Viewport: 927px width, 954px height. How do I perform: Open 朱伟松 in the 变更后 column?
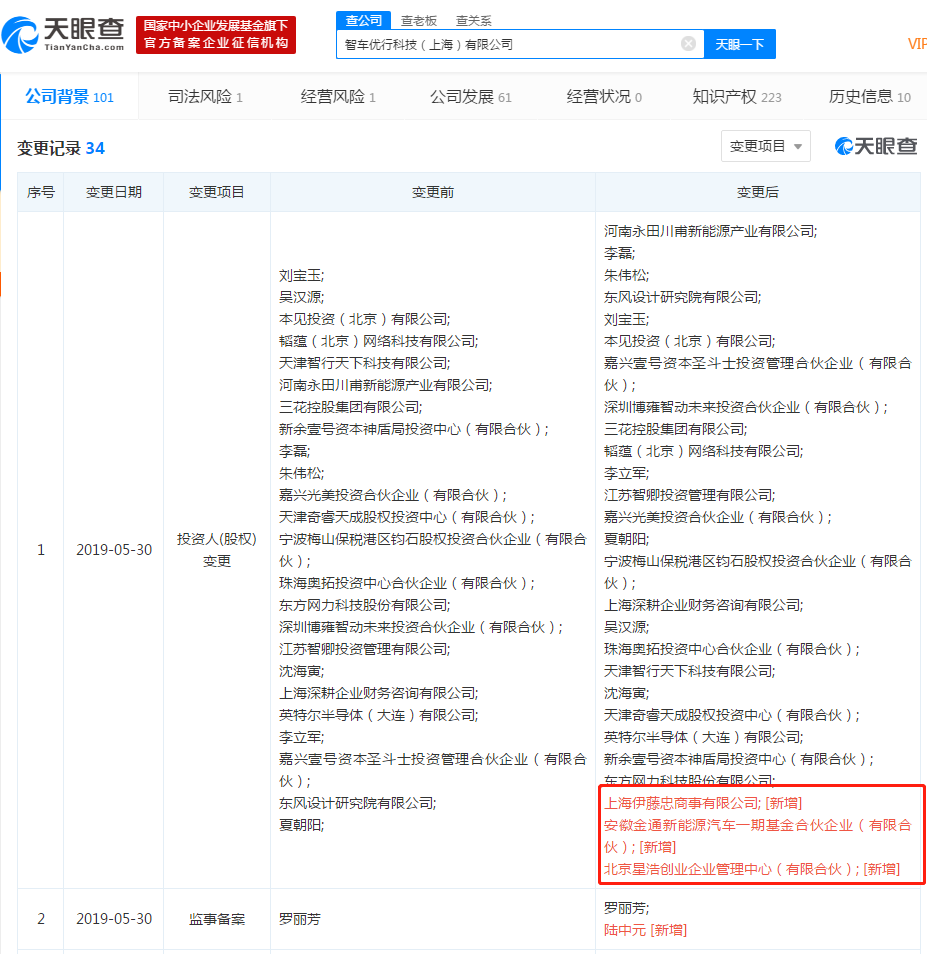click(x=626, y=276)
